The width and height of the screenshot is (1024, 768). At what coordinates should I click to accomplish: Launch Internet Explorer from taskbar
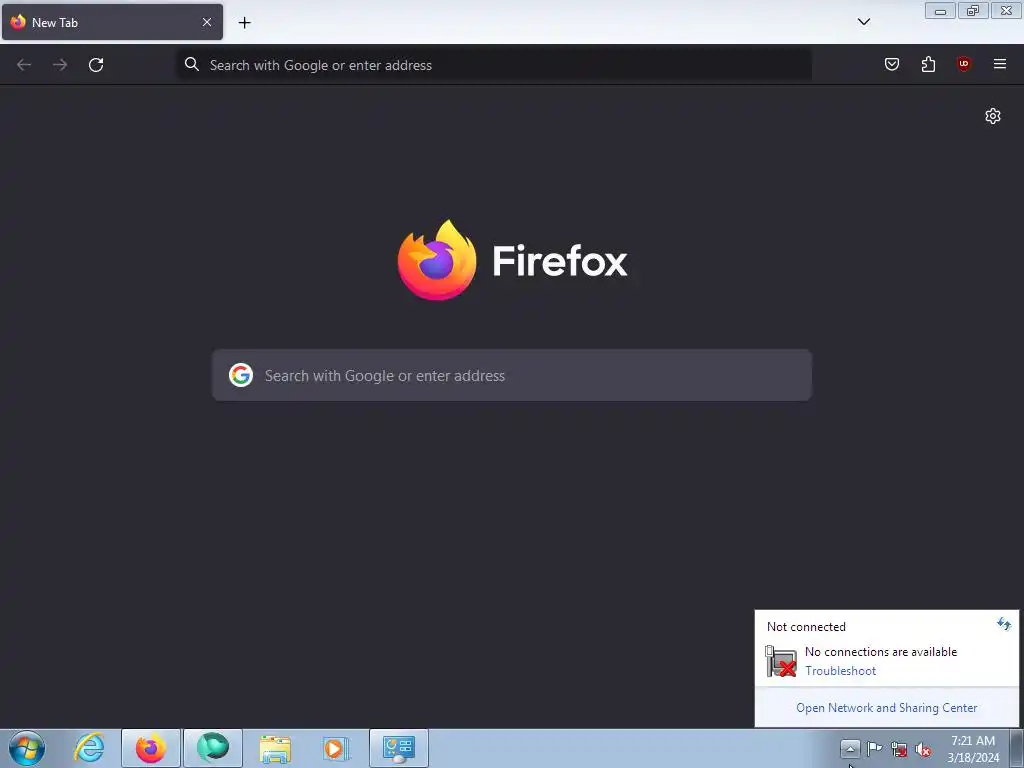coord(89,748)
